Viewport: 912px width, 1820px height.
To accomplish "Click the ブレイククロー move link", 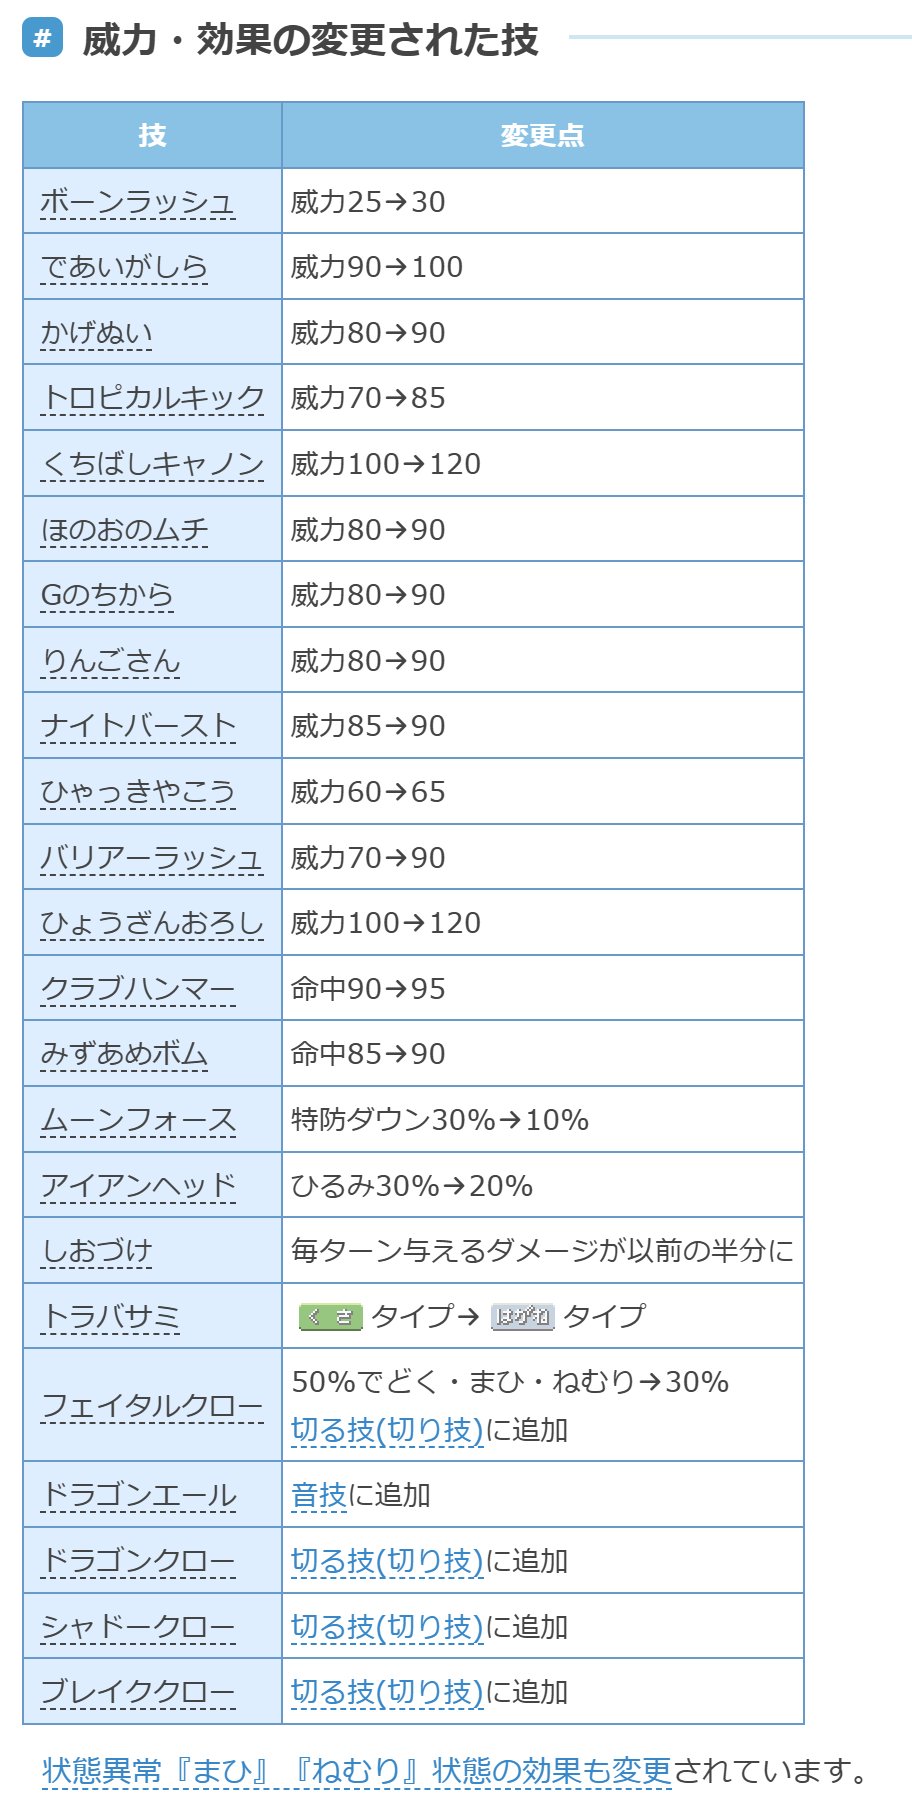I will pyautogui.click(x=138, y=1692).
